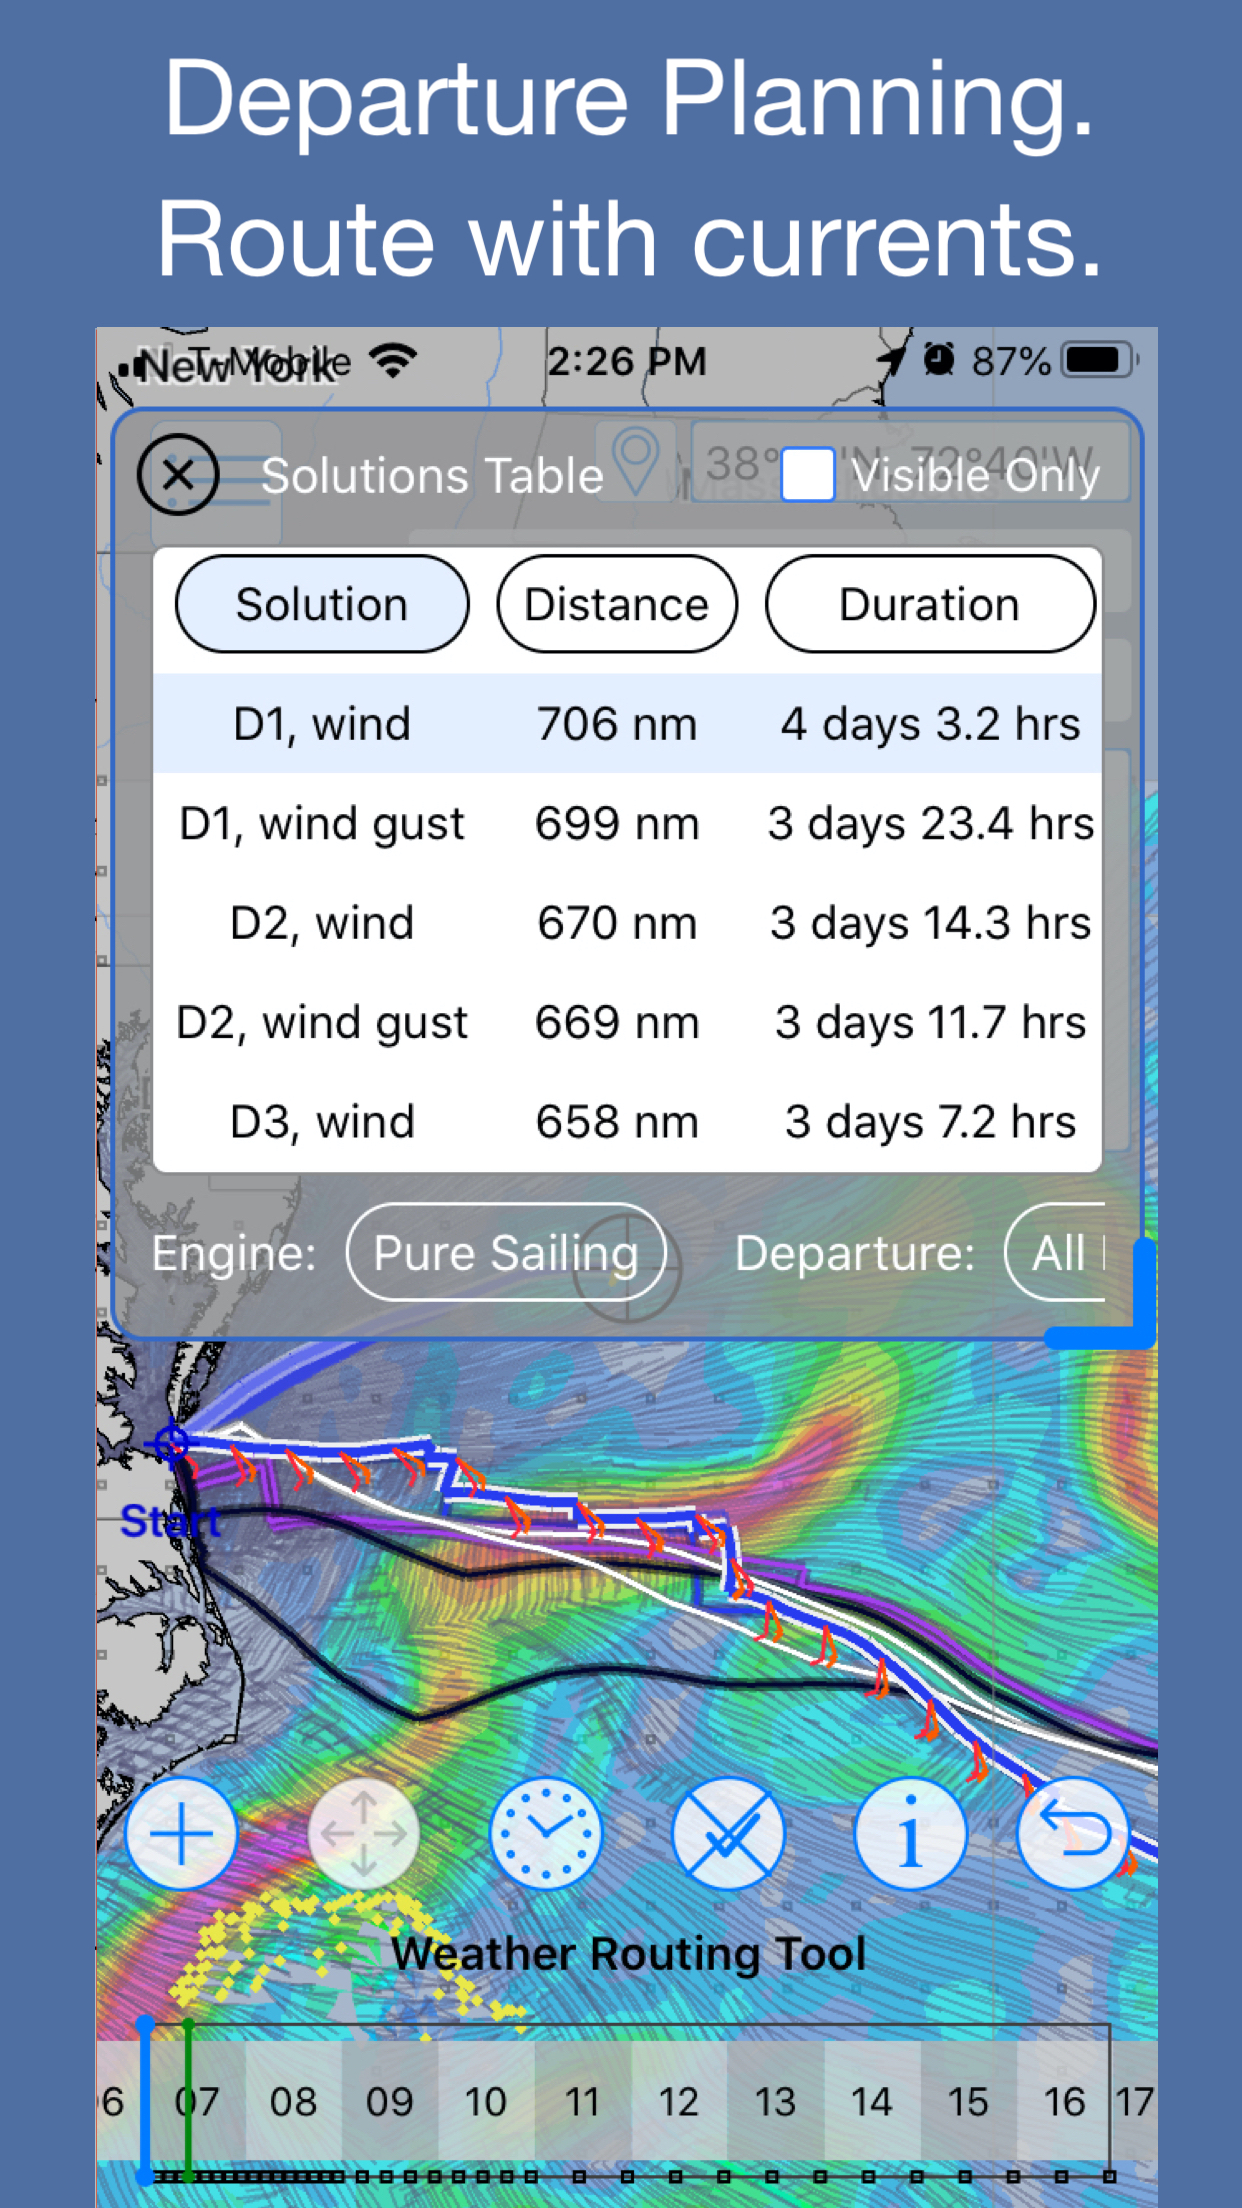Image resolution: width=1242 pixels, height=2208 pixels.
Task: Jump to day 12 on the timeline
Action: pyautogui.click(x=678, y=2102)
